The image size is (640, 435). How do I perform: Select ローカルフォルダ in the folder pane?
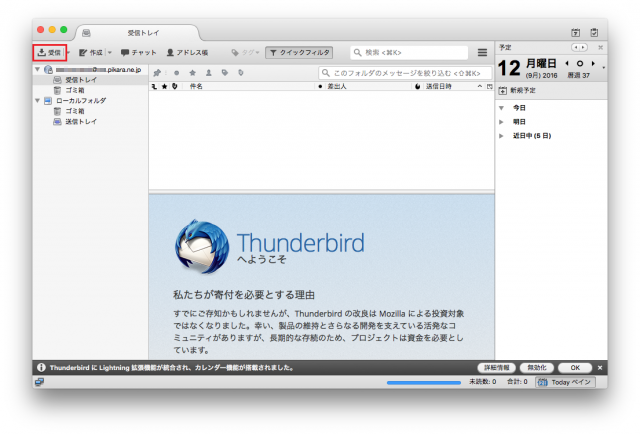81,100
